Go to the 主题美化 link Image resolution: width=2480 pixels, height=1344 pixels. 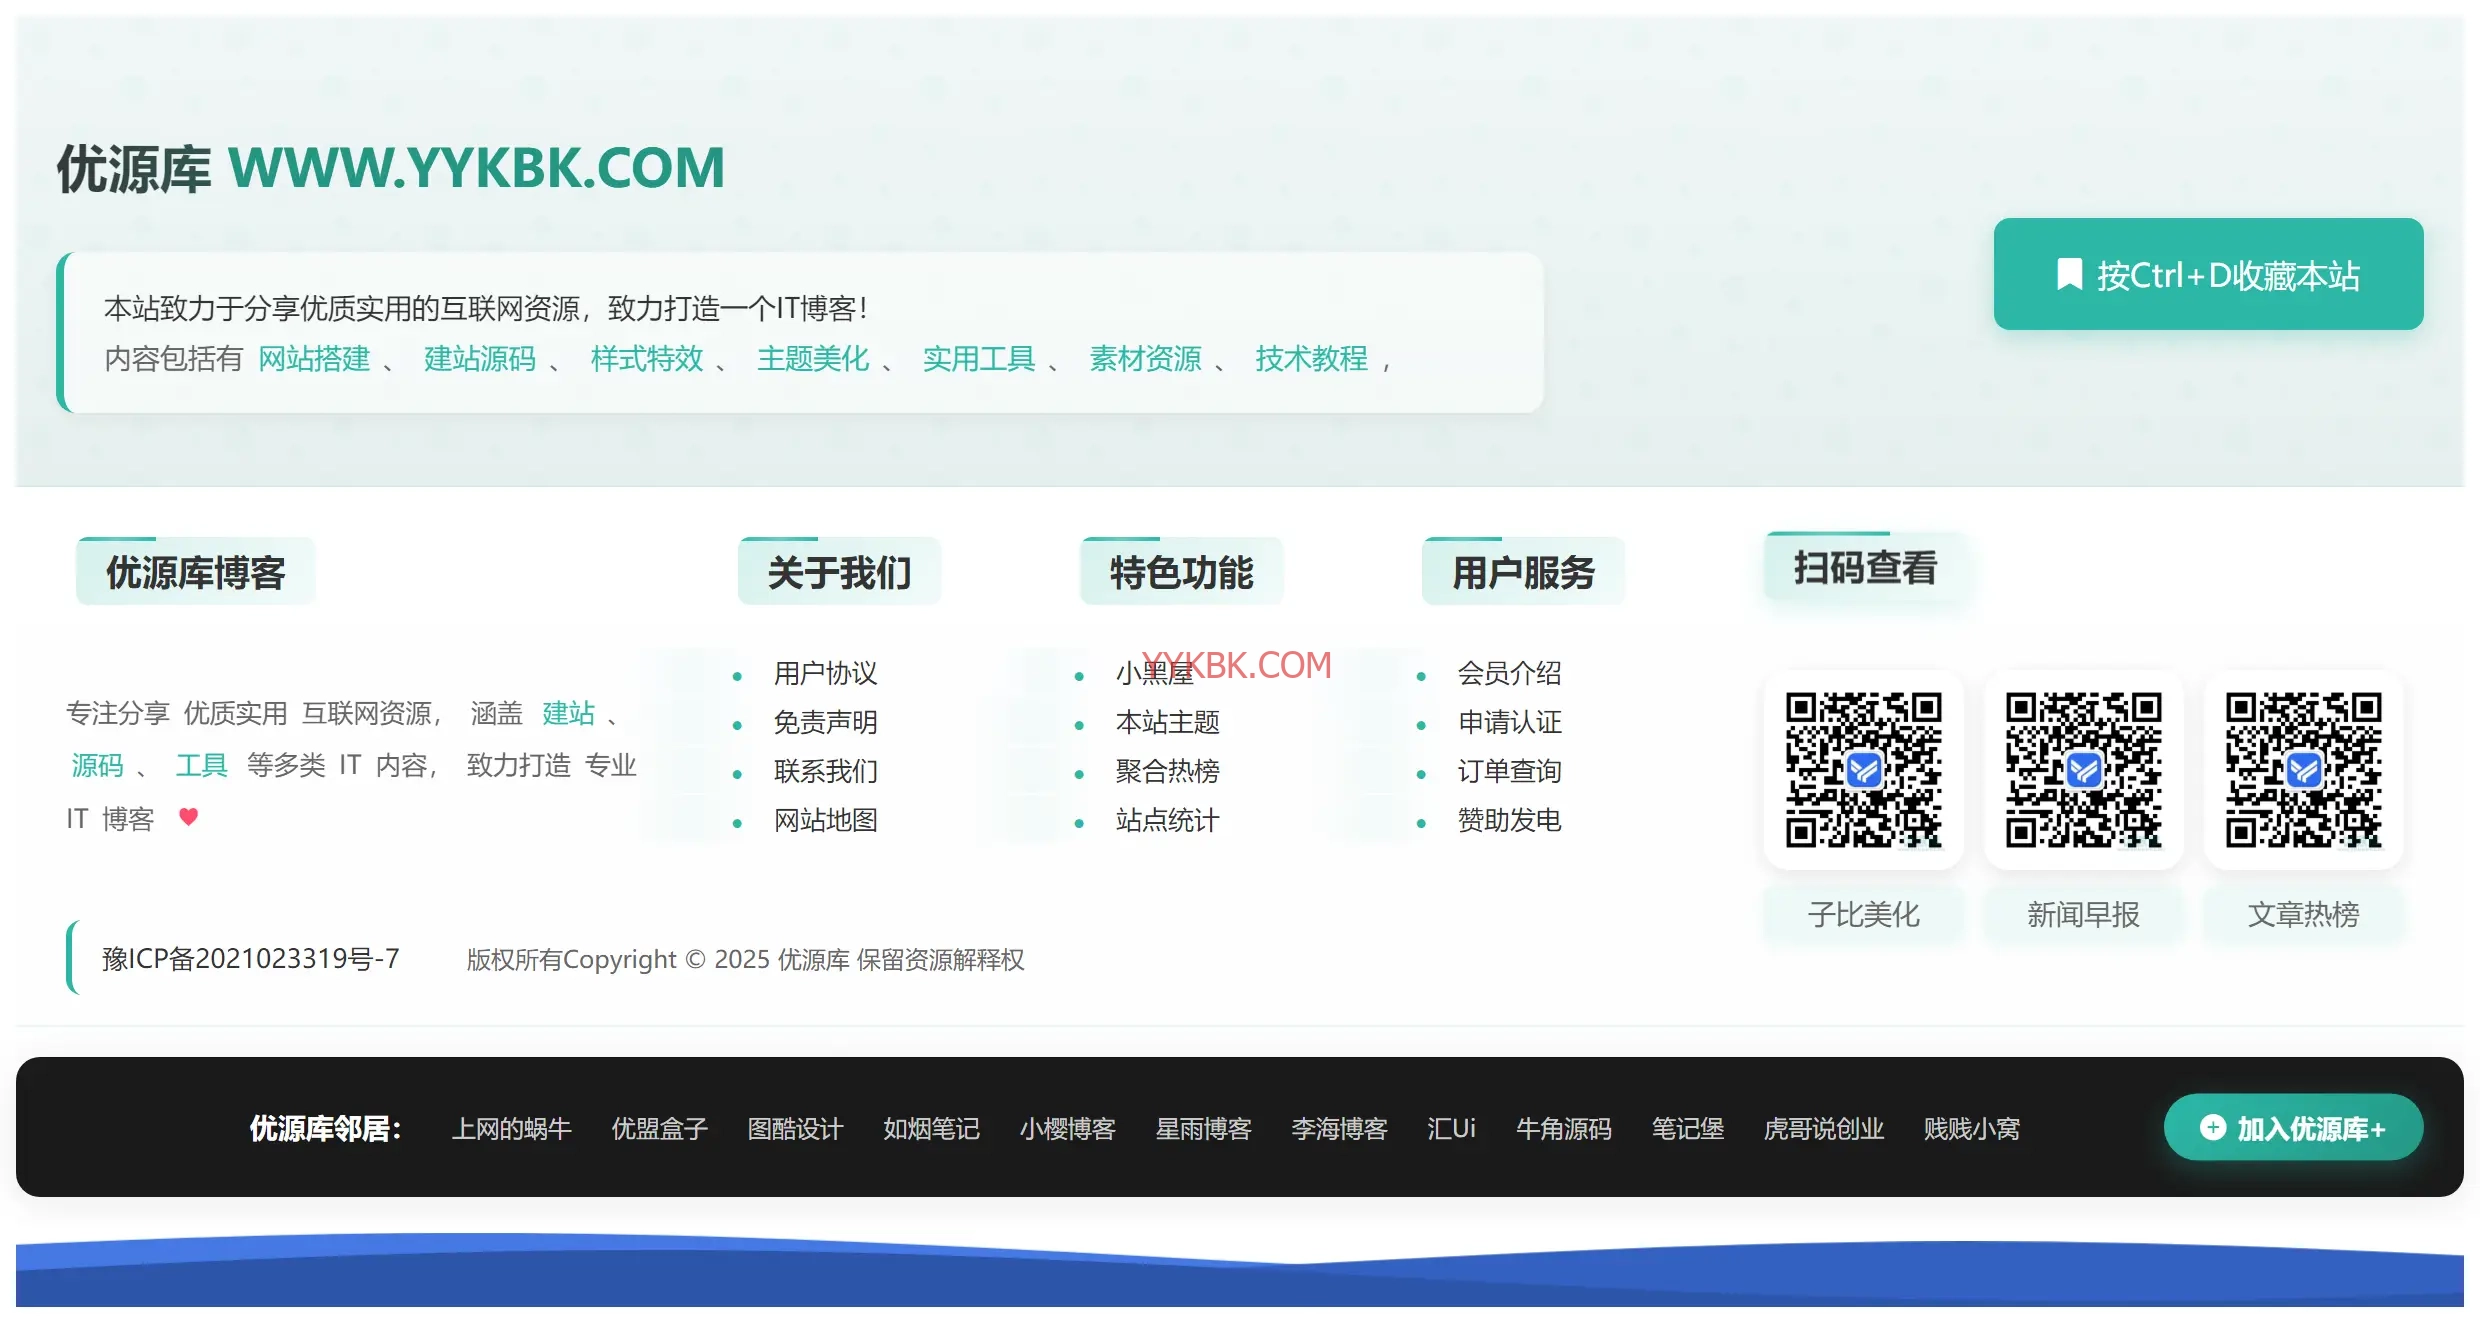coord(813,358)
